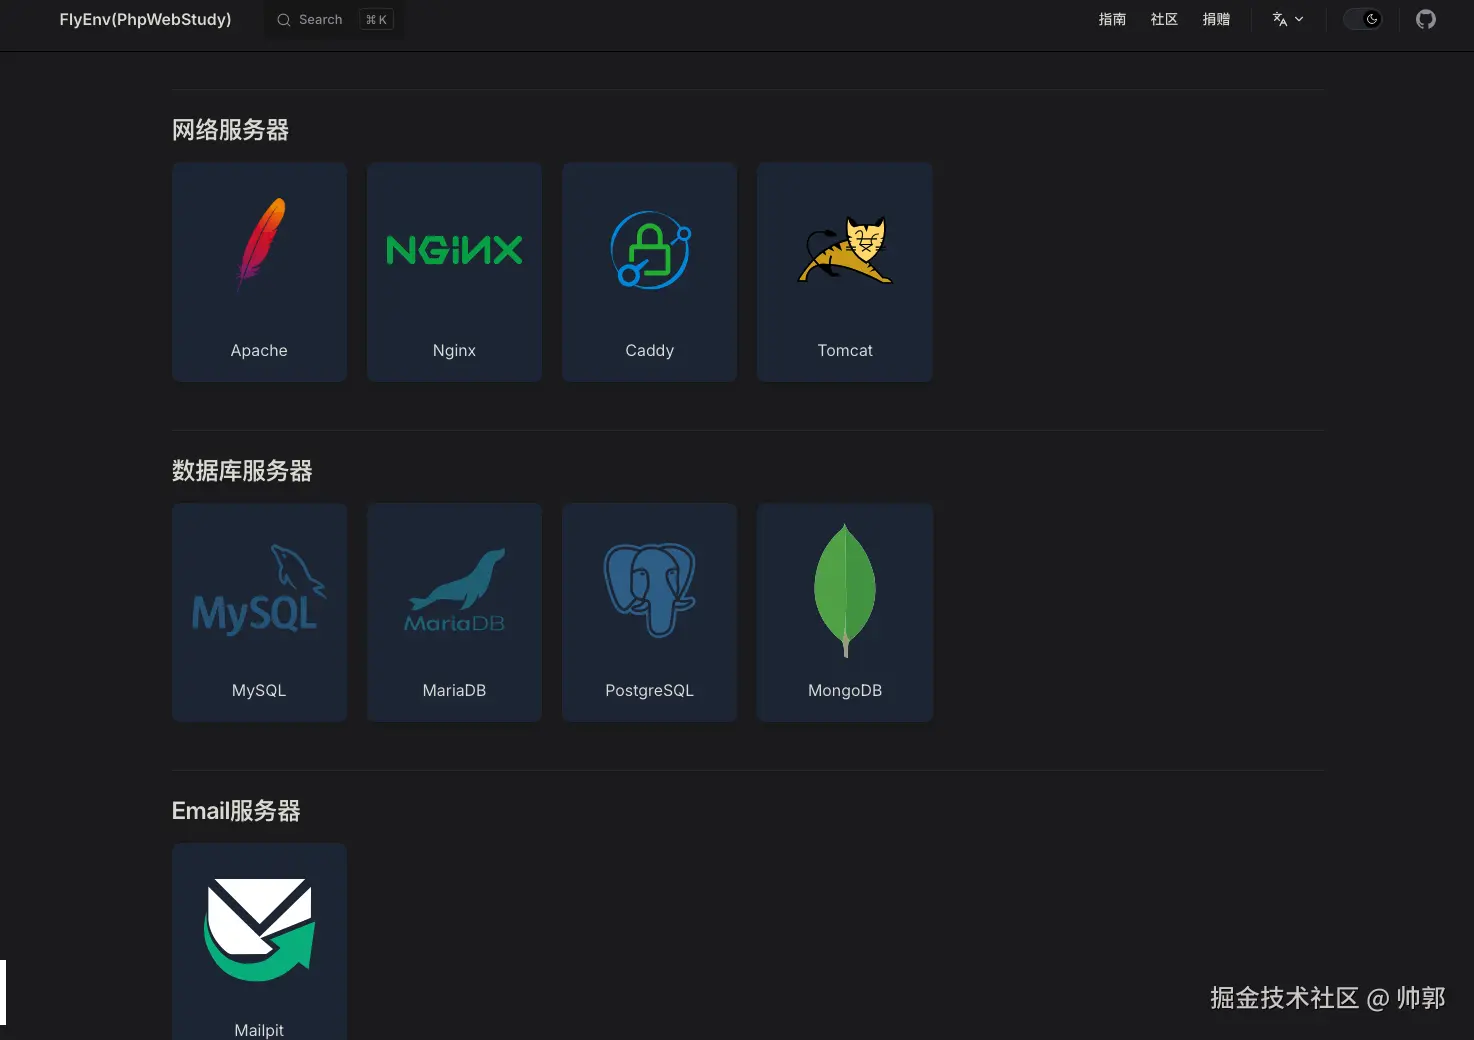The image size is (1474, 1040).
Task: Click the PostgreSQL elephant logo
Action: 650,590
